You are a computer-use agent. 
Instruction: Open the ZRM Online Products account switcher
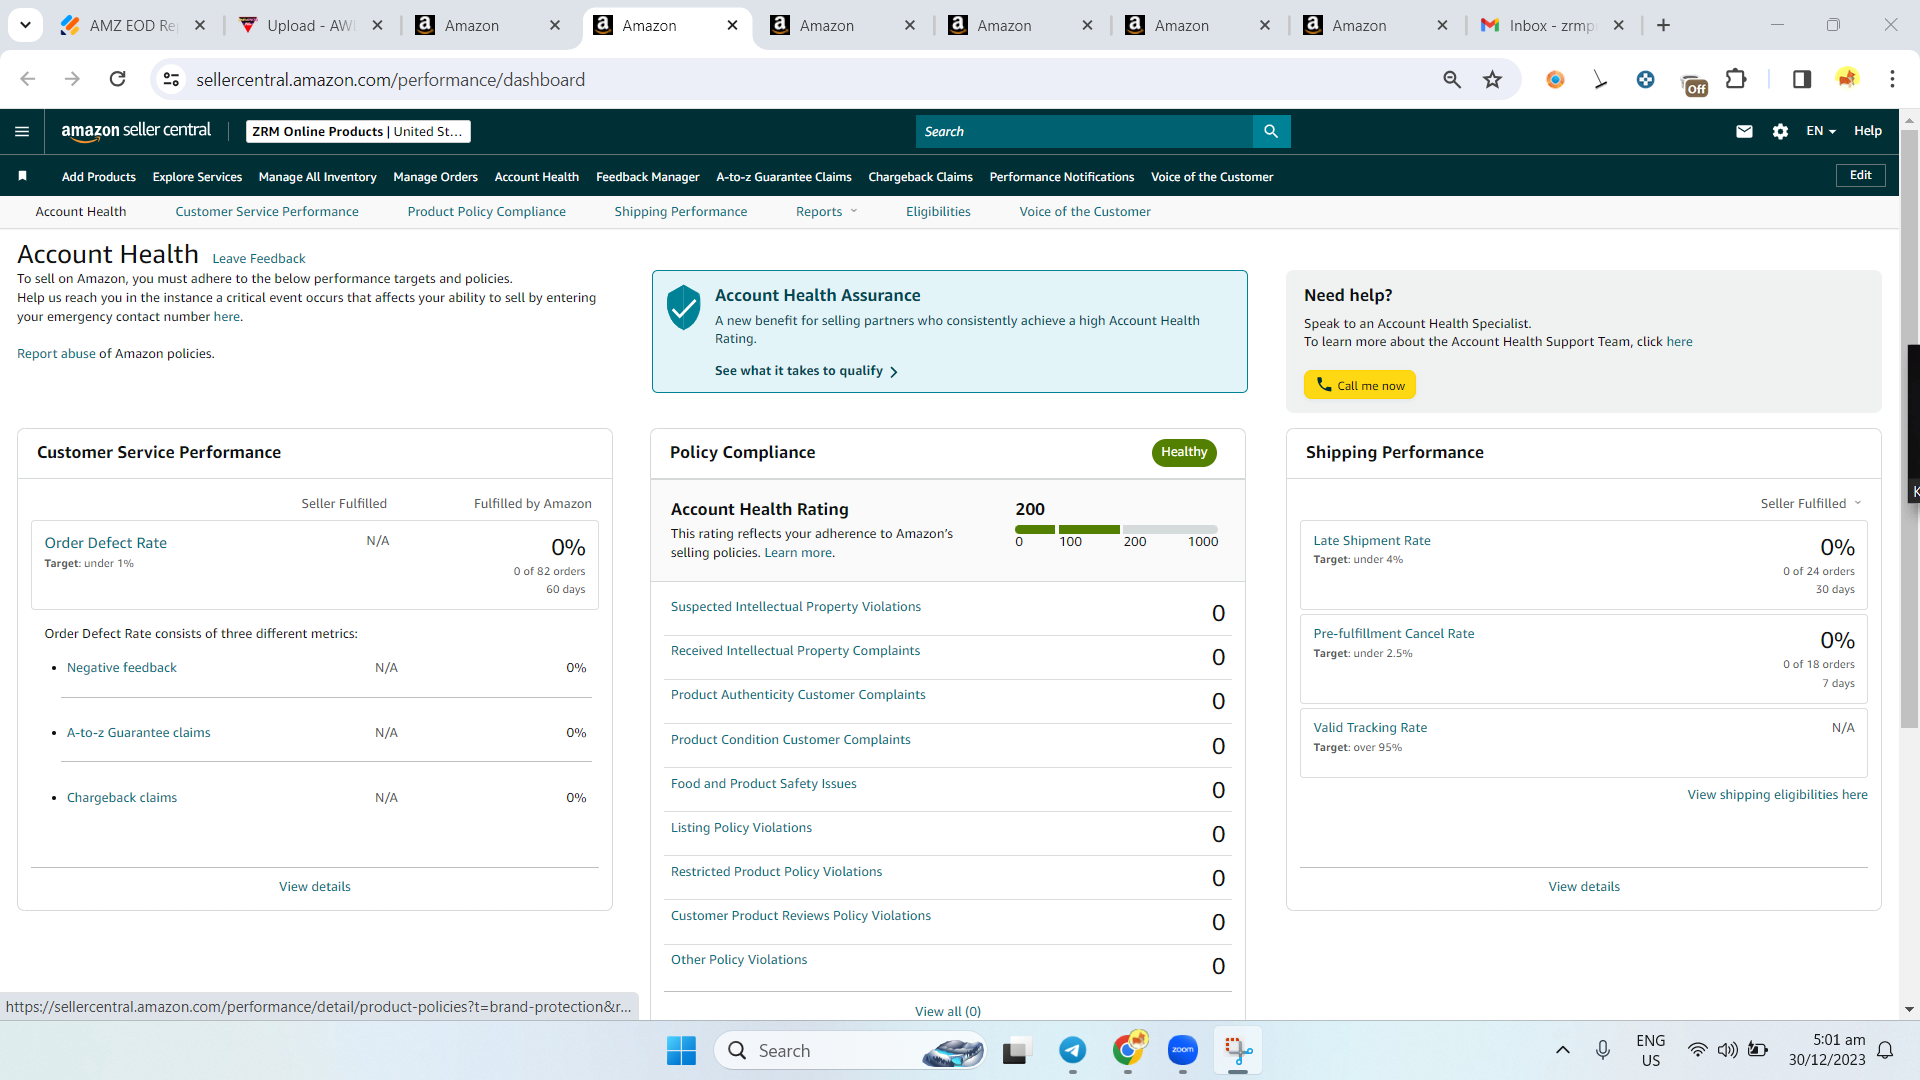[358, 131]
